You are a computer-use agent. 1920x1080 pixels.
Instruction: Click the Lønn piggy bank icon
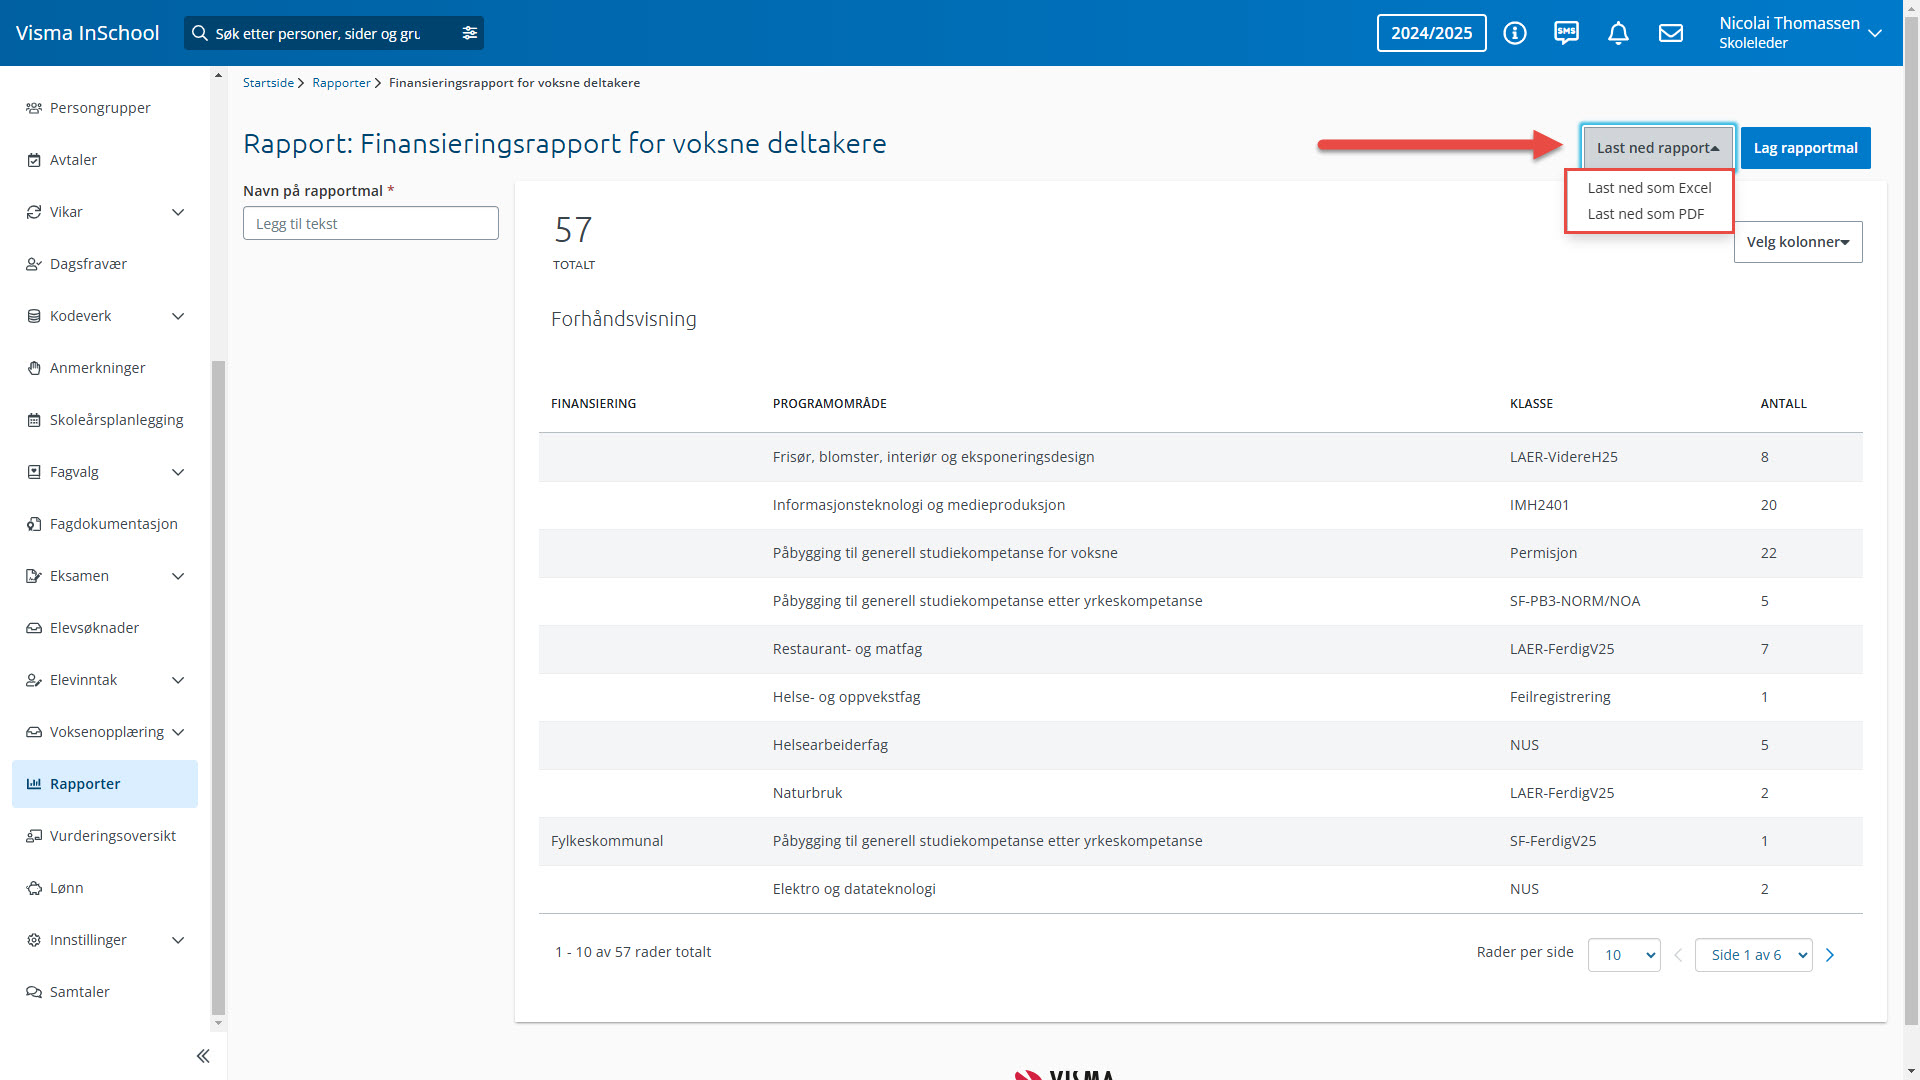pyautogui.click(x=34, y=888)
